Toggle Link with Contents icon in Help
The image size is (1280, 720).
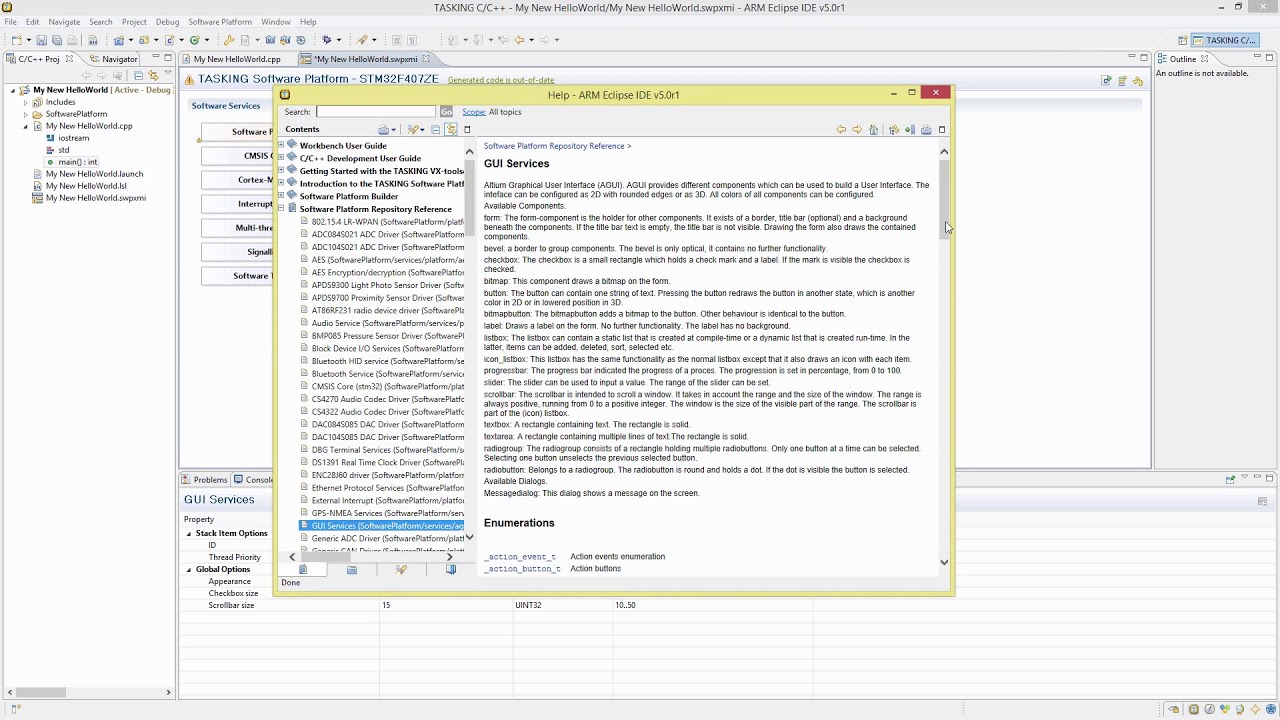pyautogui.click(x=451, y=130)
